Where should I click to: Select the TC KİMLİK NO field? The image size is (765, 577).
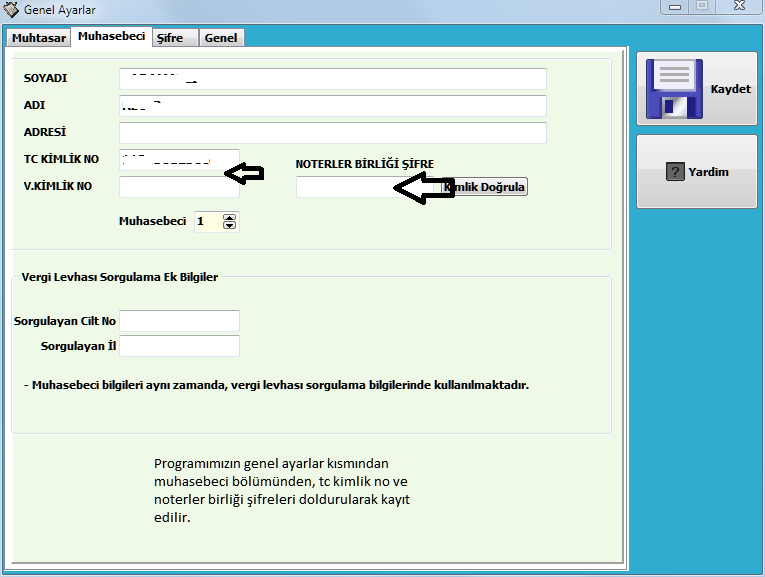179,160
